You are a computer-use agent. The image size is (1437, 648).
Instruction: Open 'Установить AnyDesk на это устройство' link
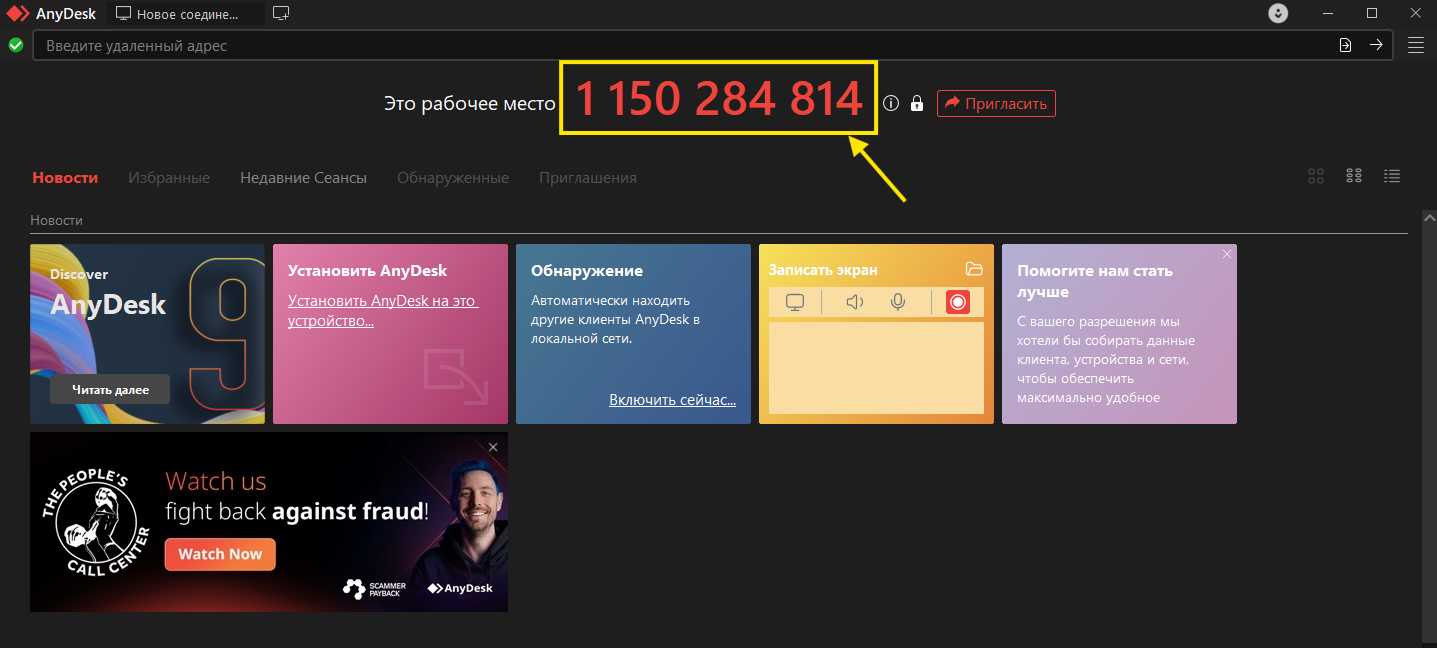pyautogui.click(x=383, y=311)
